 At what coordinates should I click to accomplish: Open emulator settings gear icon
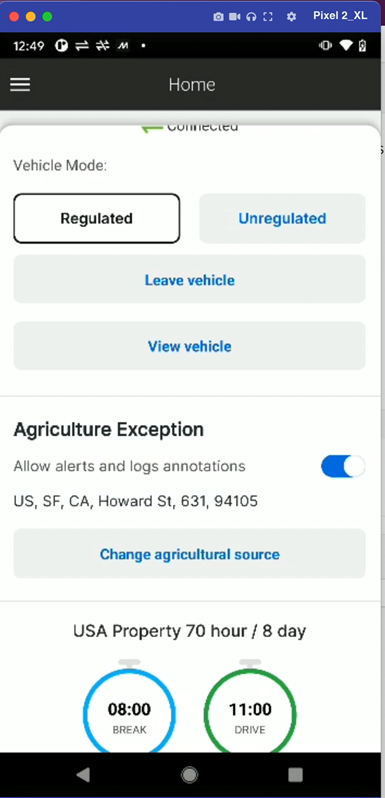tap(291, 17)
